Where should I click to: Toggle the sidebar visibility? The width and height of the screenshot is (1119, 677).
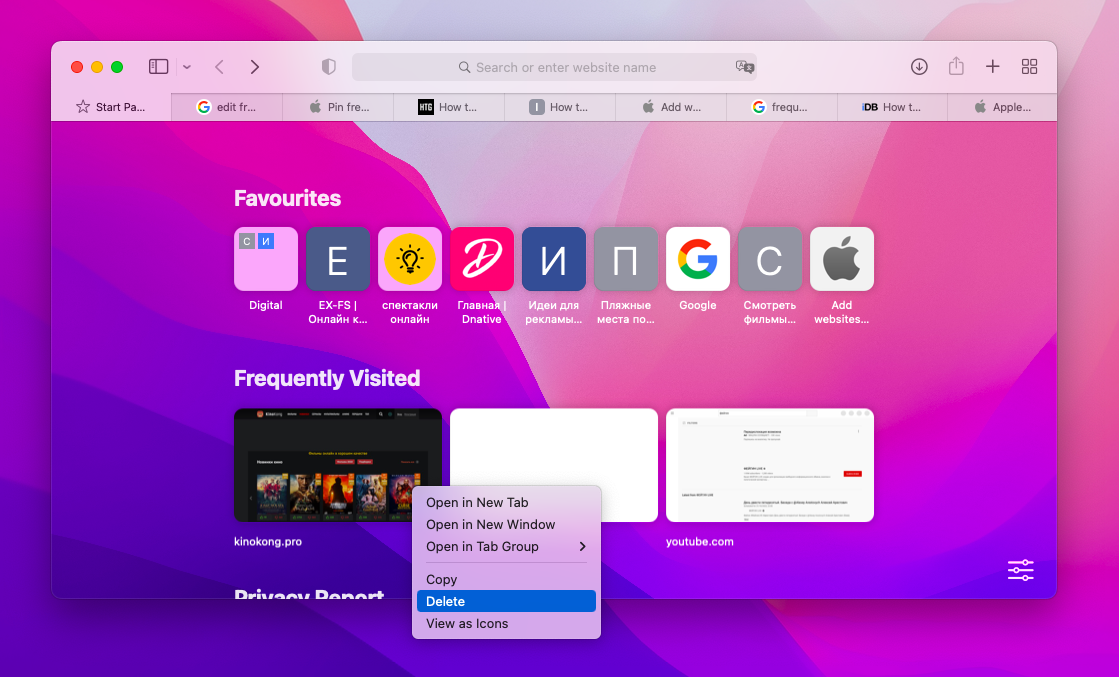click(x=158, y=66)
